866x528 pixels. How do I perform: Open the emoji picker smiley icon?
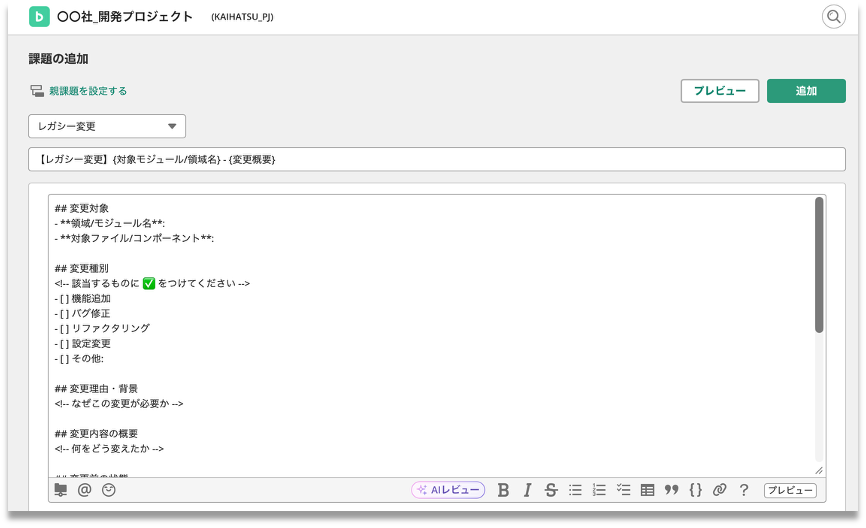(x=109, y=490)
